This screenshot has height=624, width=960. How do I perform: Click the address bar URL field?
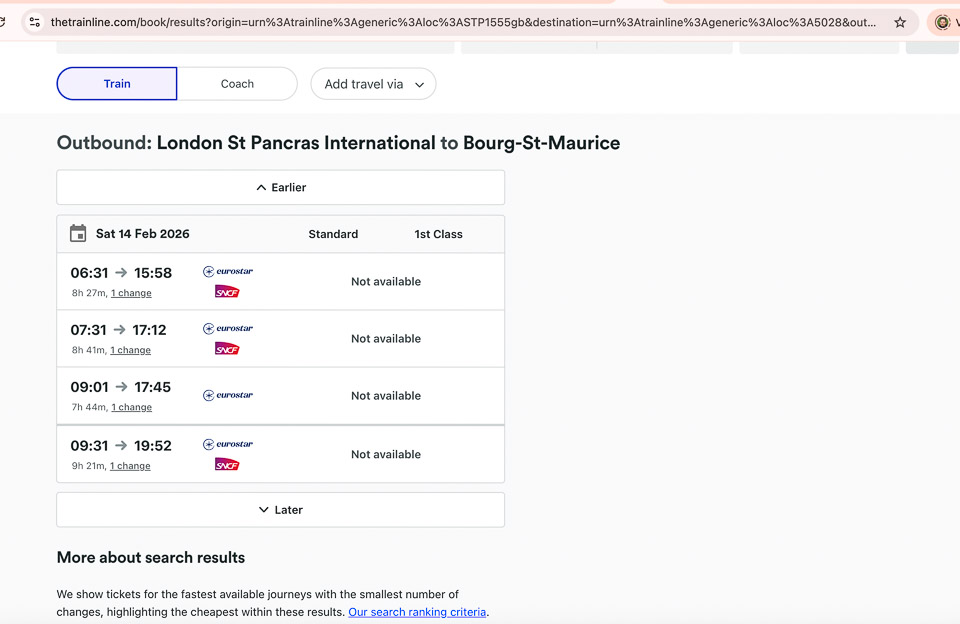(x=460, y=22)
